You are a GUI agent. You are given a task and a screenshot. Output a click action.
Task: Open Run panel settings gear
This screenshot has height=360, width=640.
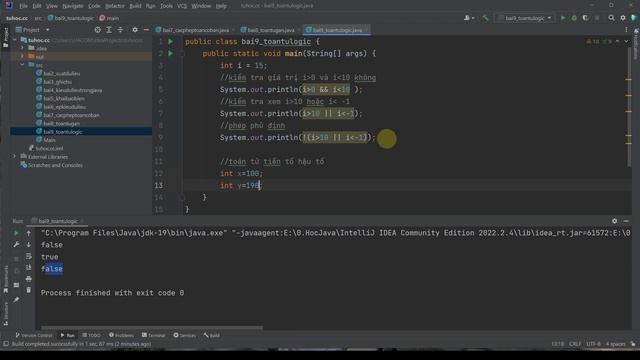pyautogui.click(x=614, y=221)
